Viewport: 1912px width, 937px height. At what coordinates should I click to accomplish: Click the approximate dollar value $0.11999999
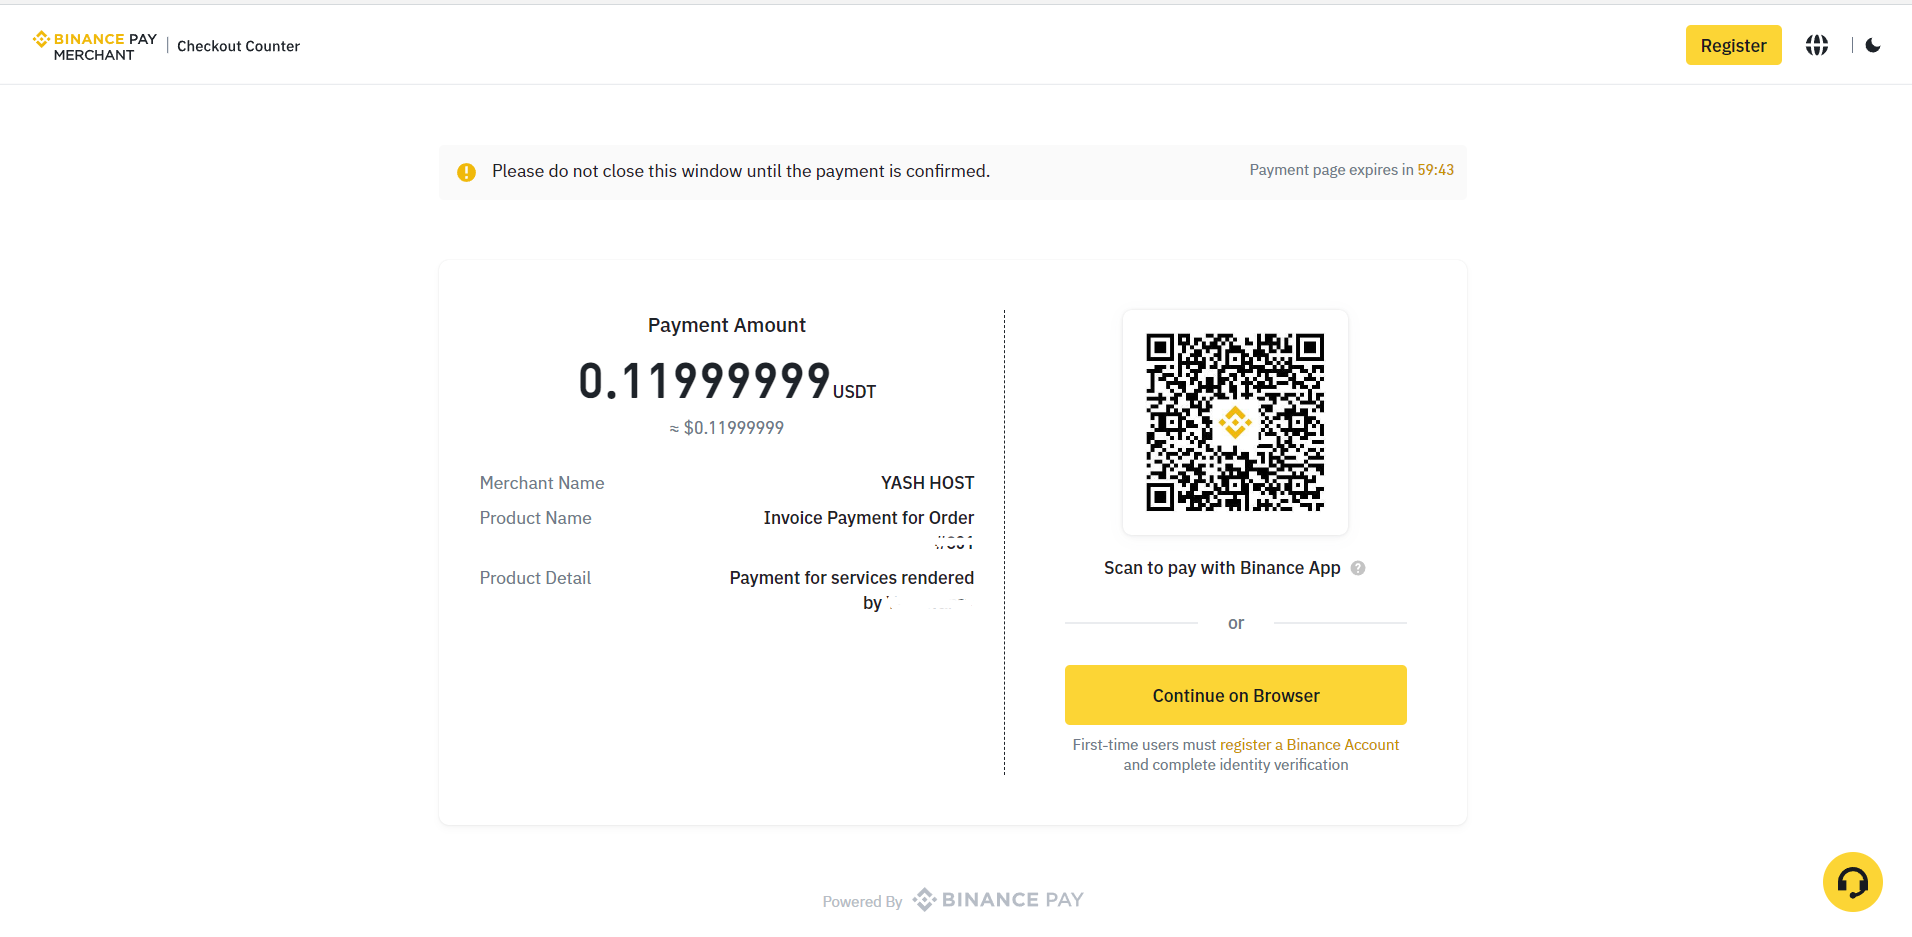coord(727,428)
